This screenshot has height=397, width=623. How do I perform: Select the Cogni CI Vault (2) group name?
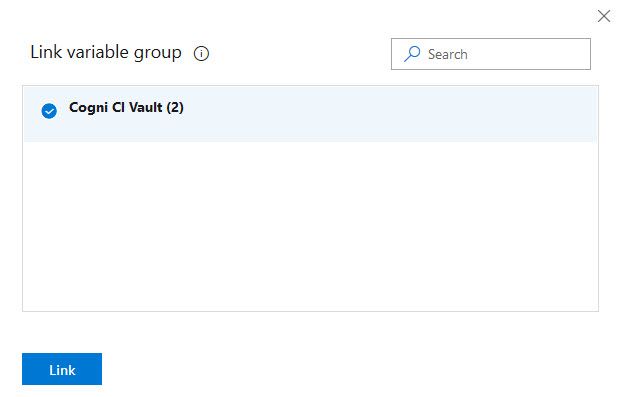(x=126, y=107)
